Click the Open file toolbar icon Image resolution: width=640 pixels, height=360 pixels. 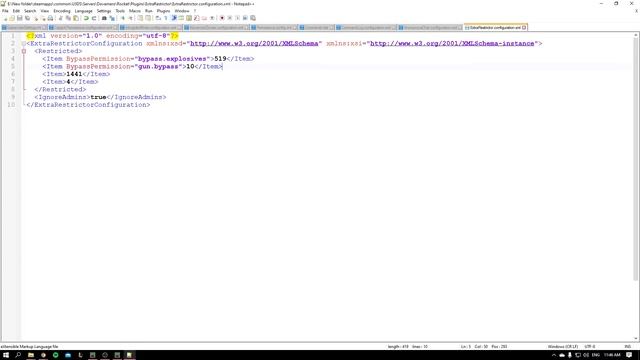coord(12,18)
